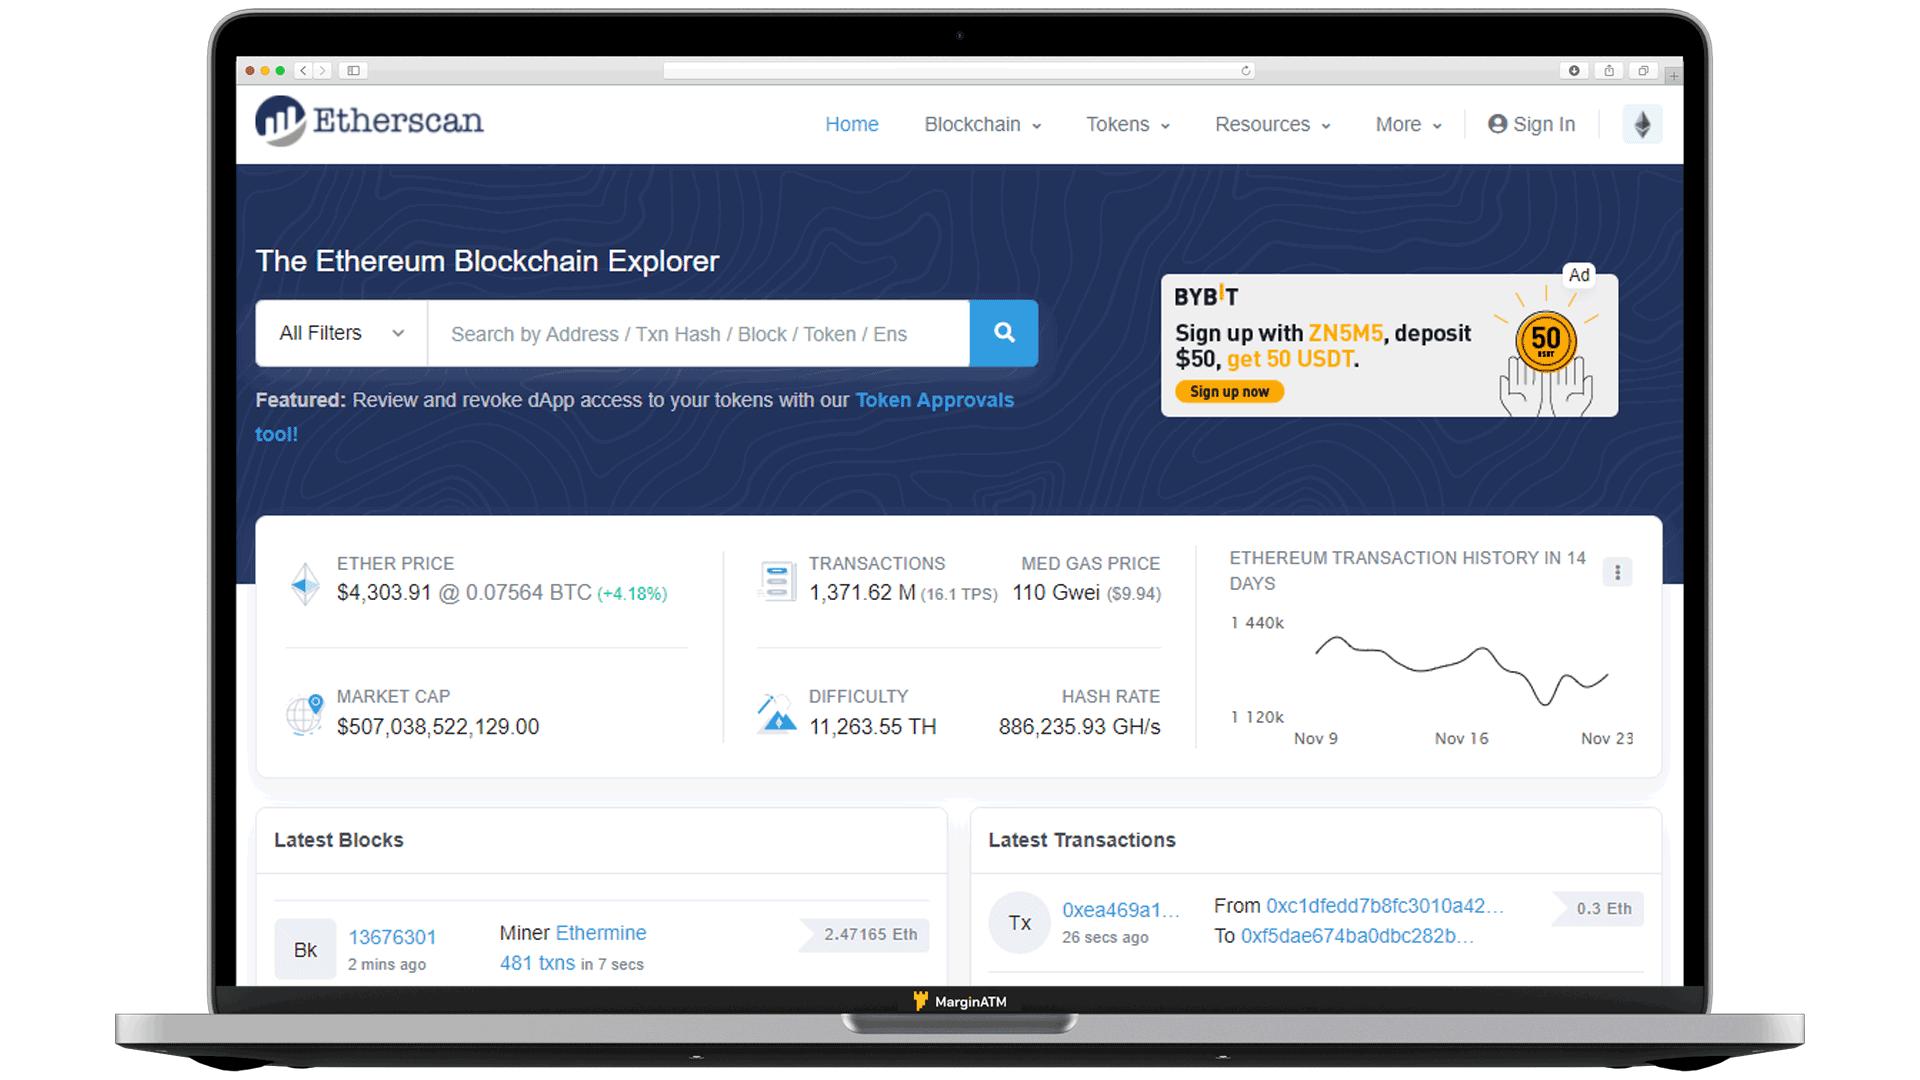
Task: Click the Latest Transactions heading
Action: pos(1082,840)
